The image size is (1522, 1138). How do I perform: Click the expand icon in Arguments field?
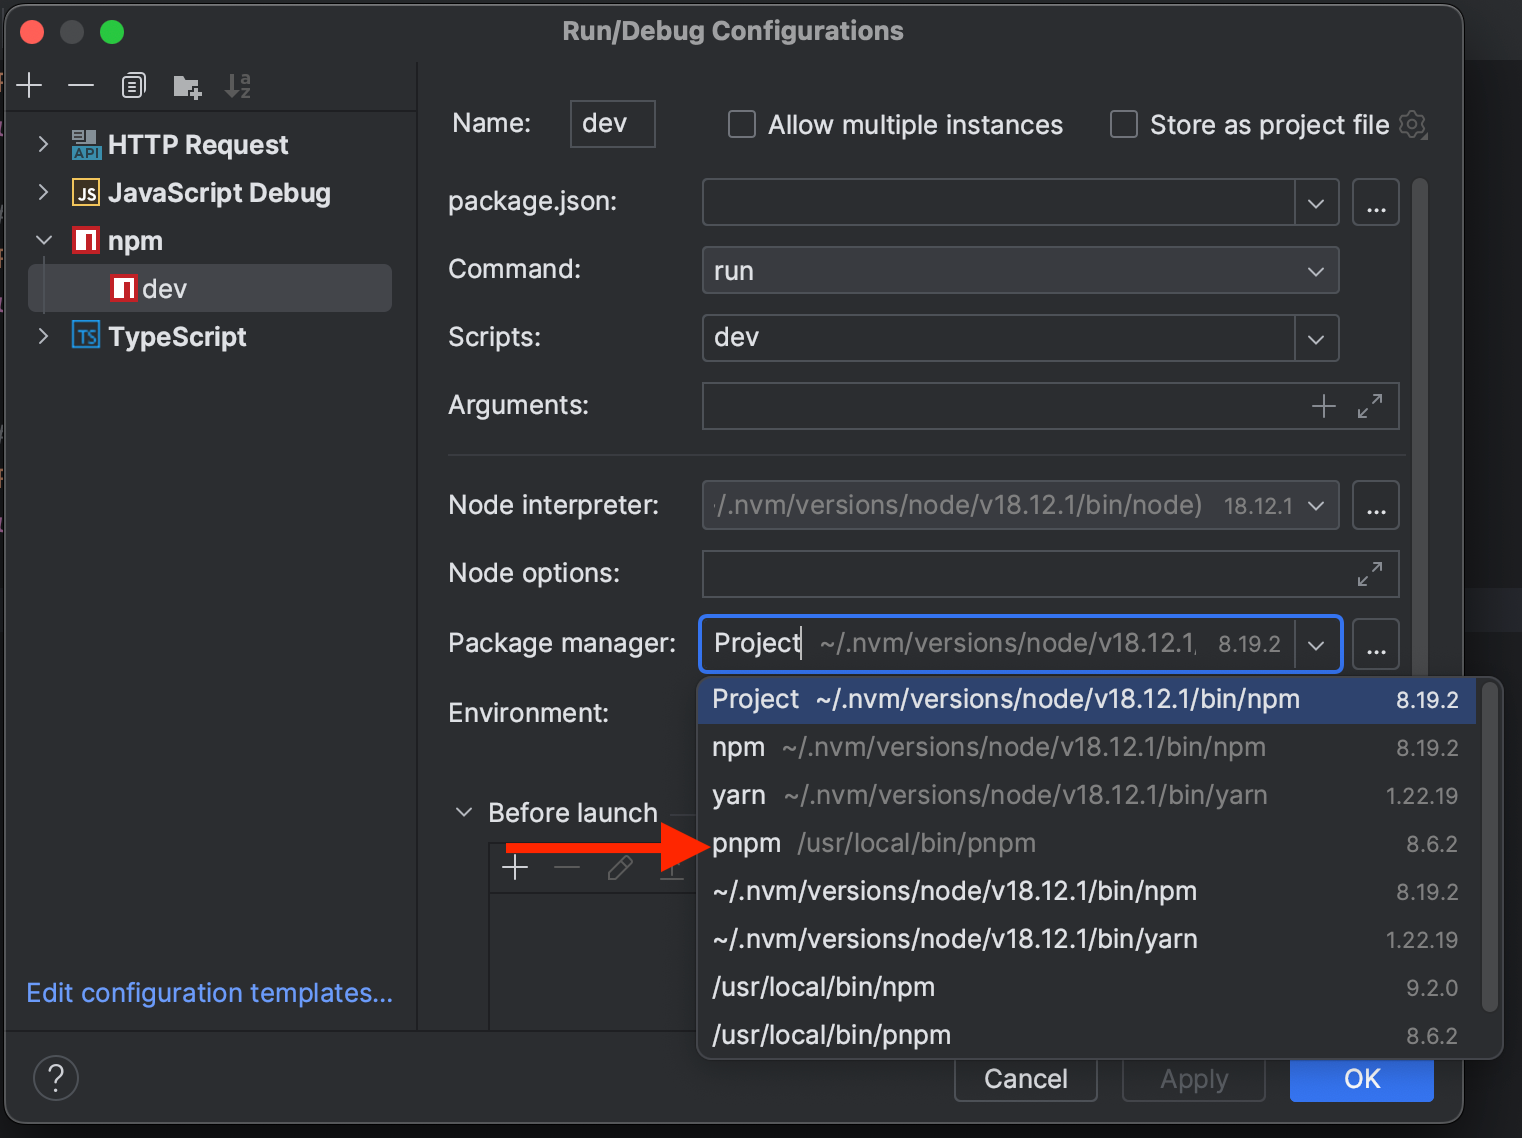pos(1369,406)
